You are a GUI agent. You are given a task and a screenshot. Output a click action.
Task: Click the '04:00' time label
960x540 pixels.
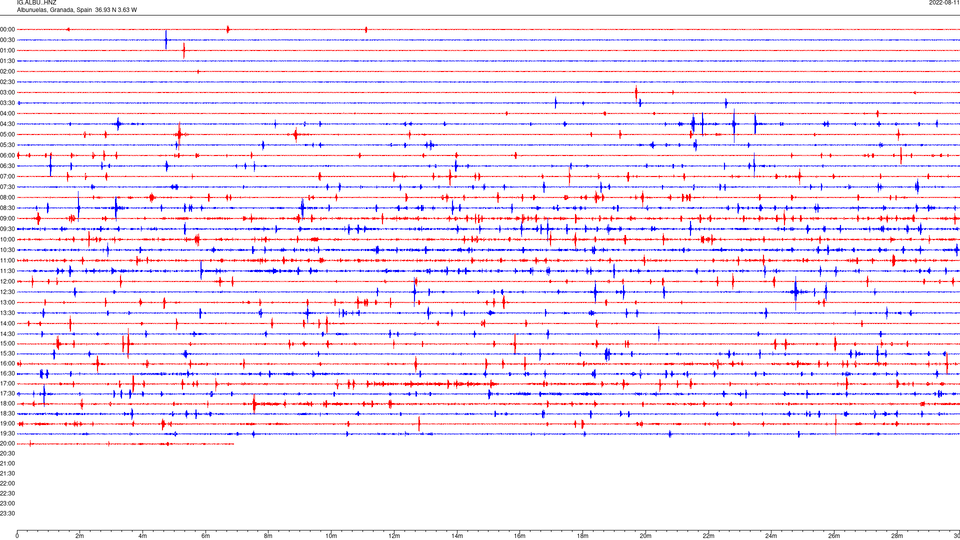tap(8, 113)
